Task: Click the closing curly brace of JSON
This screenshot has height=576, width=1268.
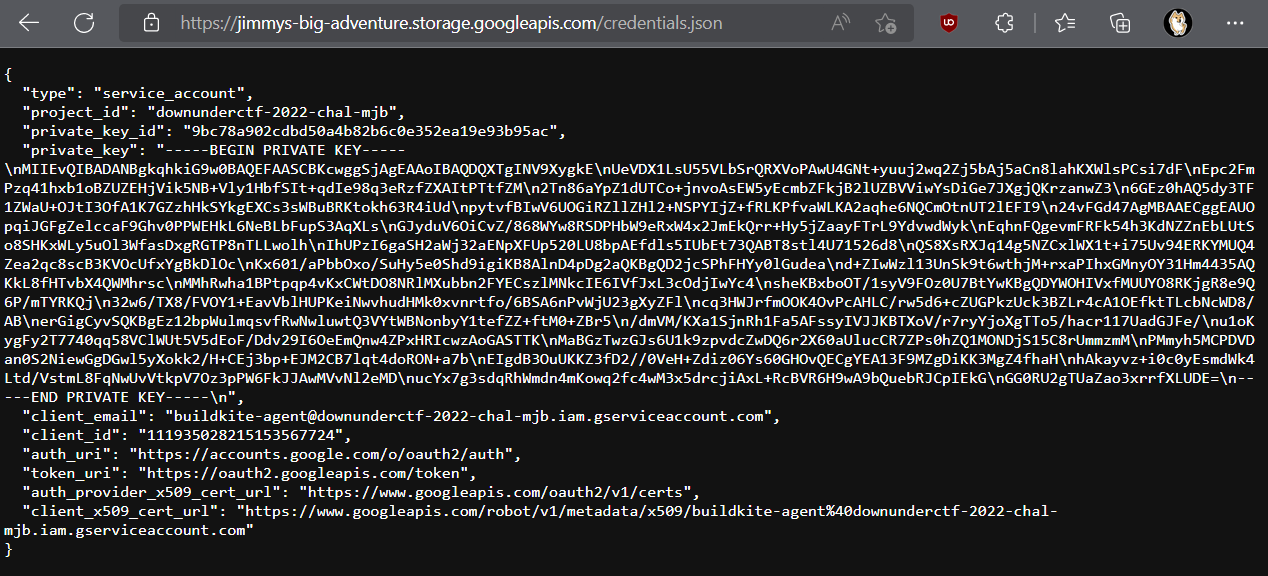Action: 8,549
